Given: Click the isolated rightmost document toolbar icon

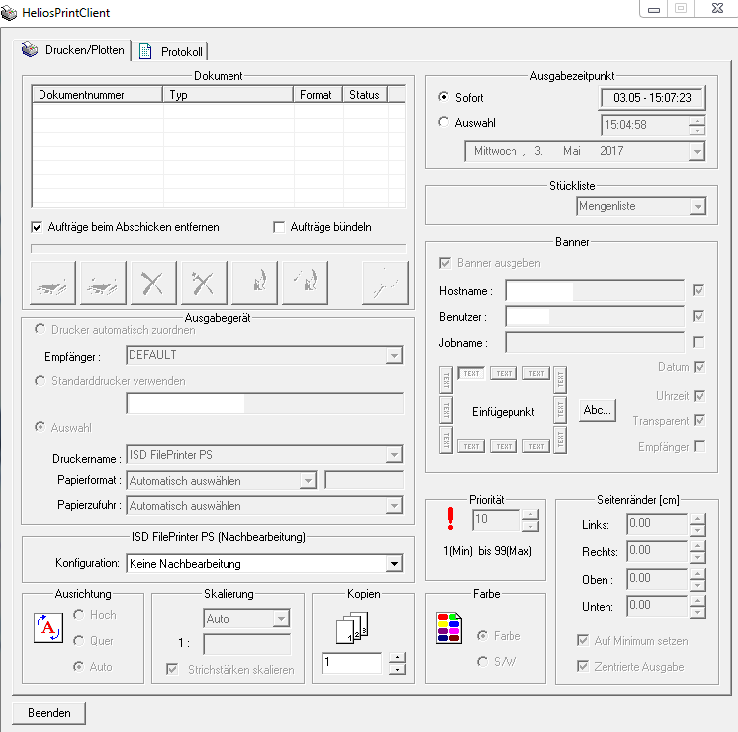Looking at the screenshot, I should tap(385, 284).
